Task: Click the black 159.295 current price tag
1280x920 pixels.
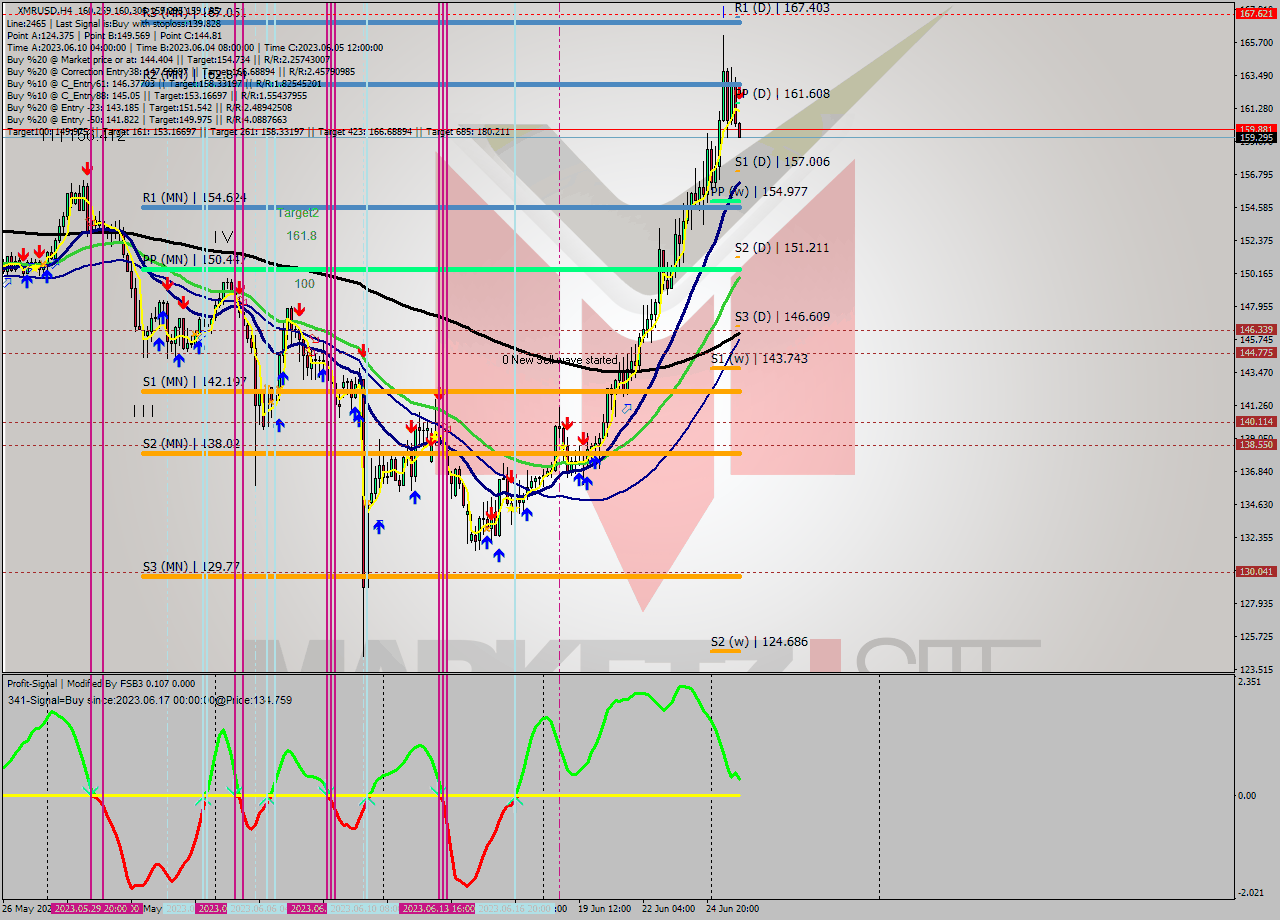Action: [x=1255, y=138]
